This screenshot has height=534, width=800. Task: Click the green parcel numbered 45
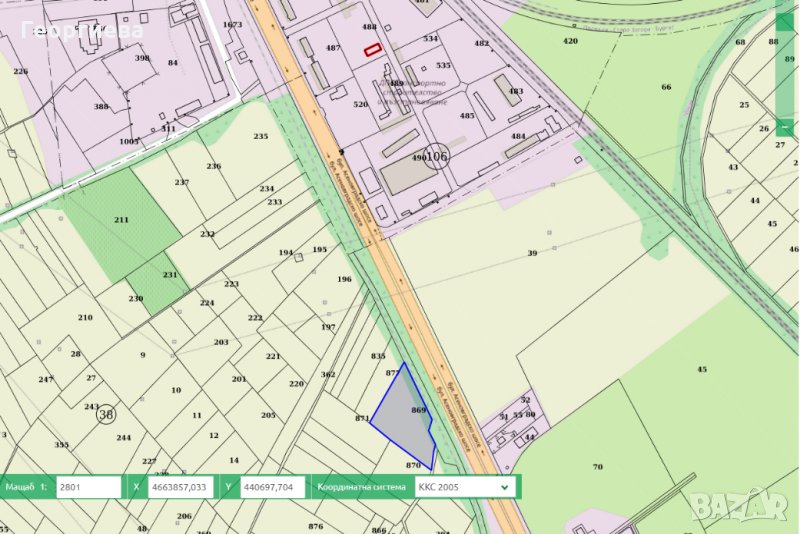[x=700, y=370]
